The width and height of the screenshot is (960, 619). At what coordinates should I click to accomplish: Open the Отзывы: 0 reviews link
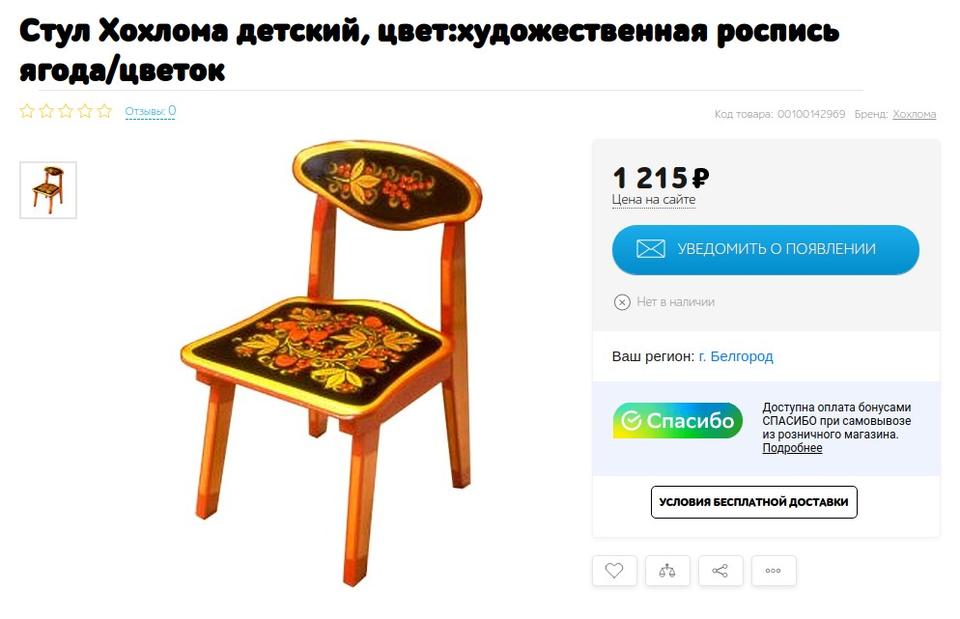tap(150, 111)
